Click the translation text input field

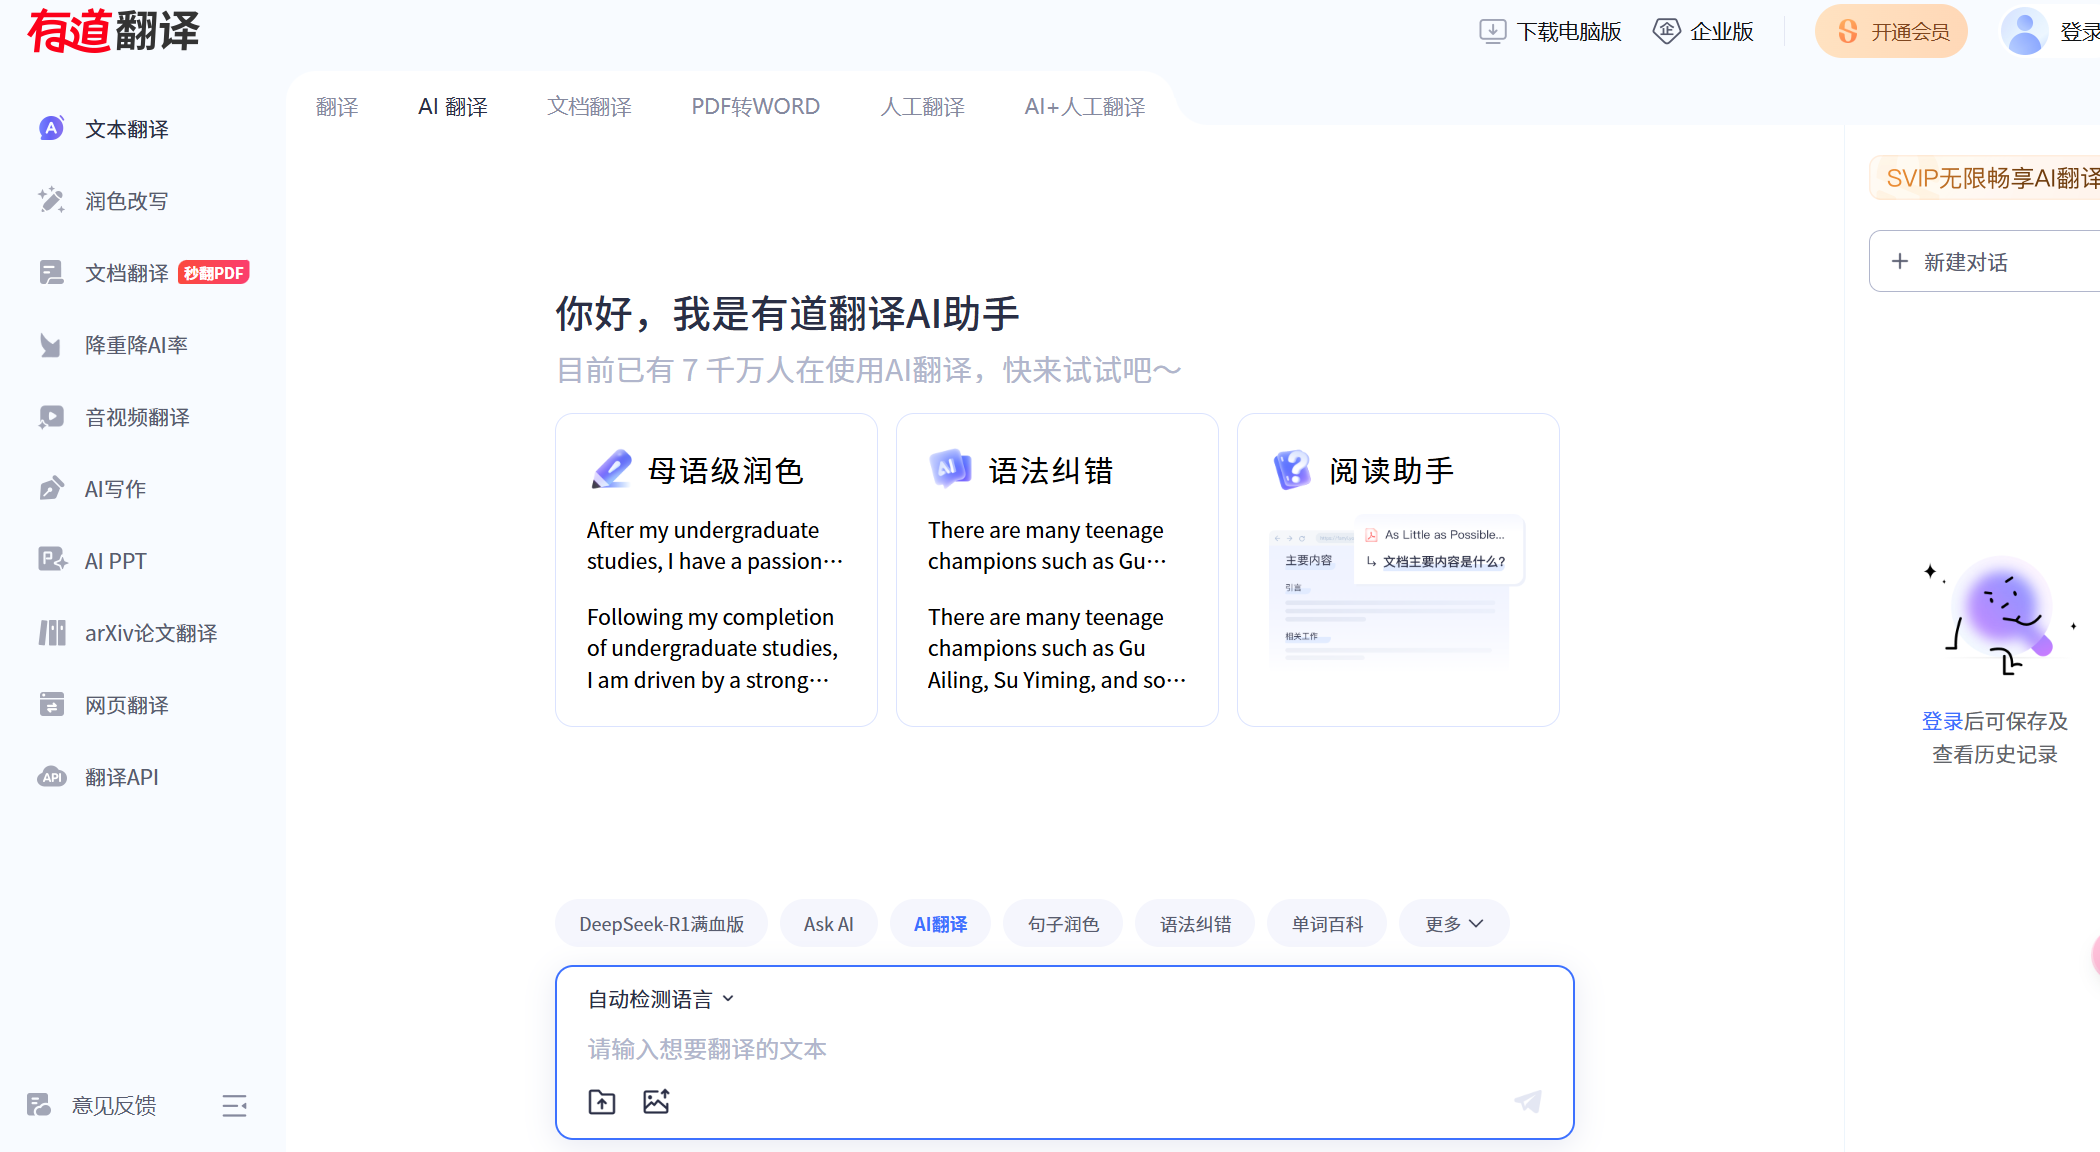tap(1060, 1049)
